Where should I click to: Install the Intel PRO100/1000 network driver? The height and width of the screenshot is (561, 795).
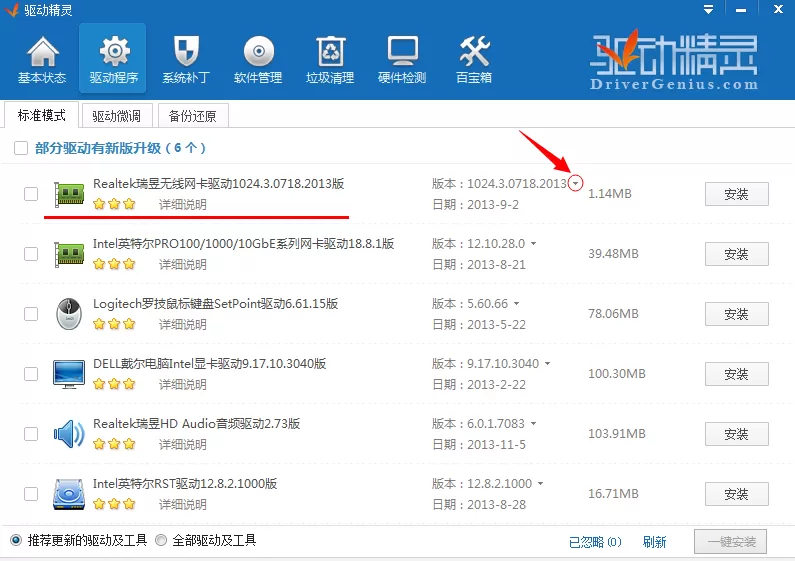pos(736,254)
